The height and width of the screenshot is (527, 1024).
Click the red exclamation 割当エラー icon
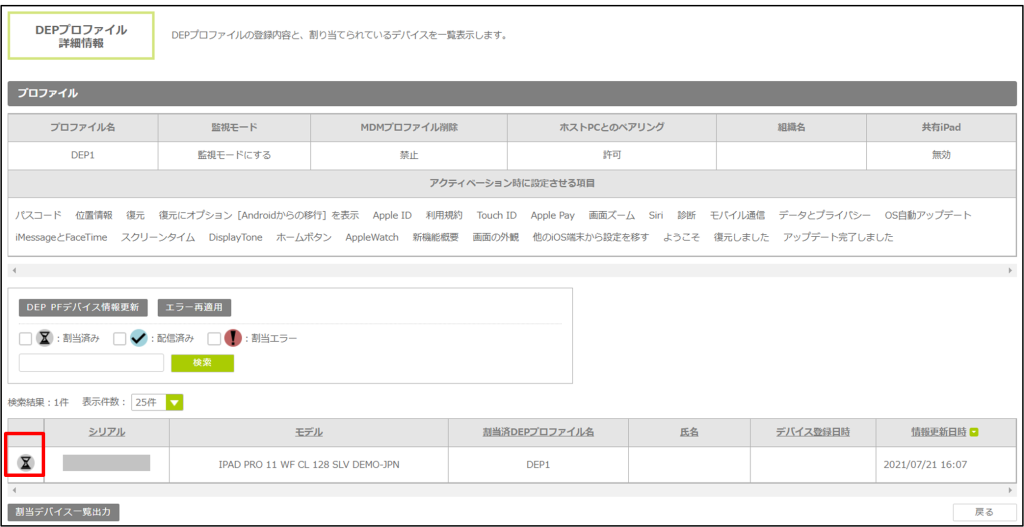click(x=232, y=339)
